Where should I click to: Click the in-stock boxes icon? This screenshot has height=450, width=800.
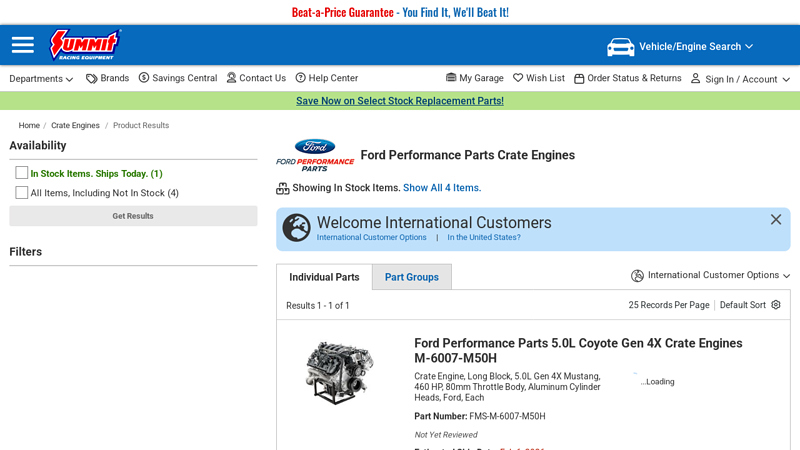pos(283,188)
